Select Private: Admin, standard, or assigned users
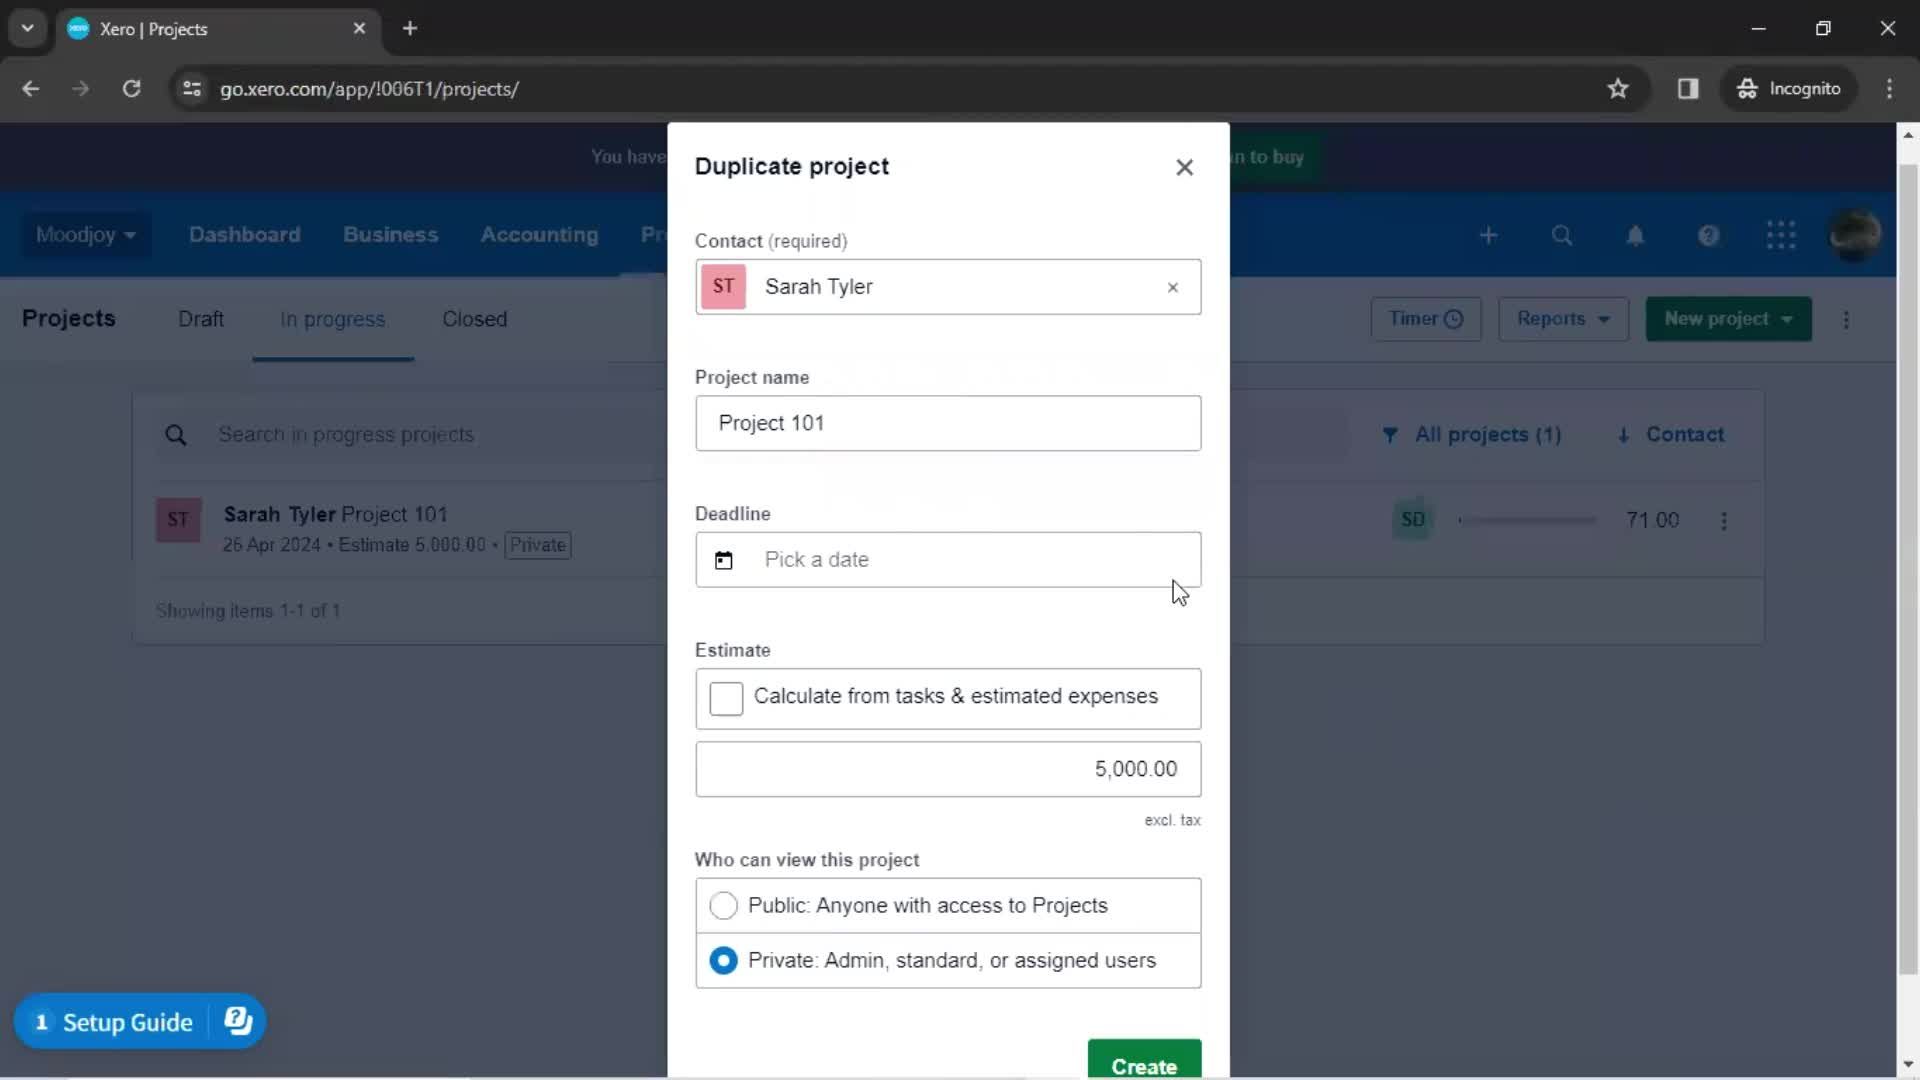 coord(723,961)
